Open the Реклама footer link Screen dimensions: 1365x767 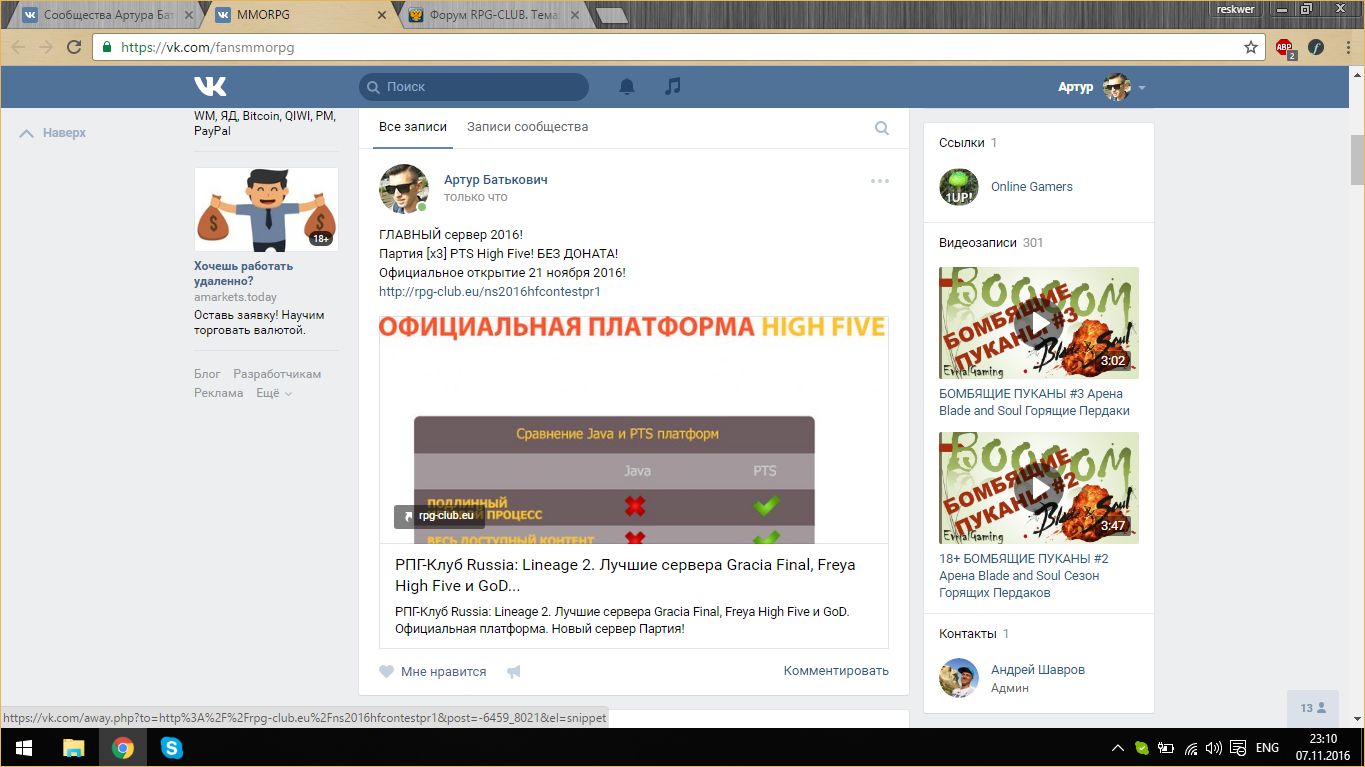click(x=219, y=393)
